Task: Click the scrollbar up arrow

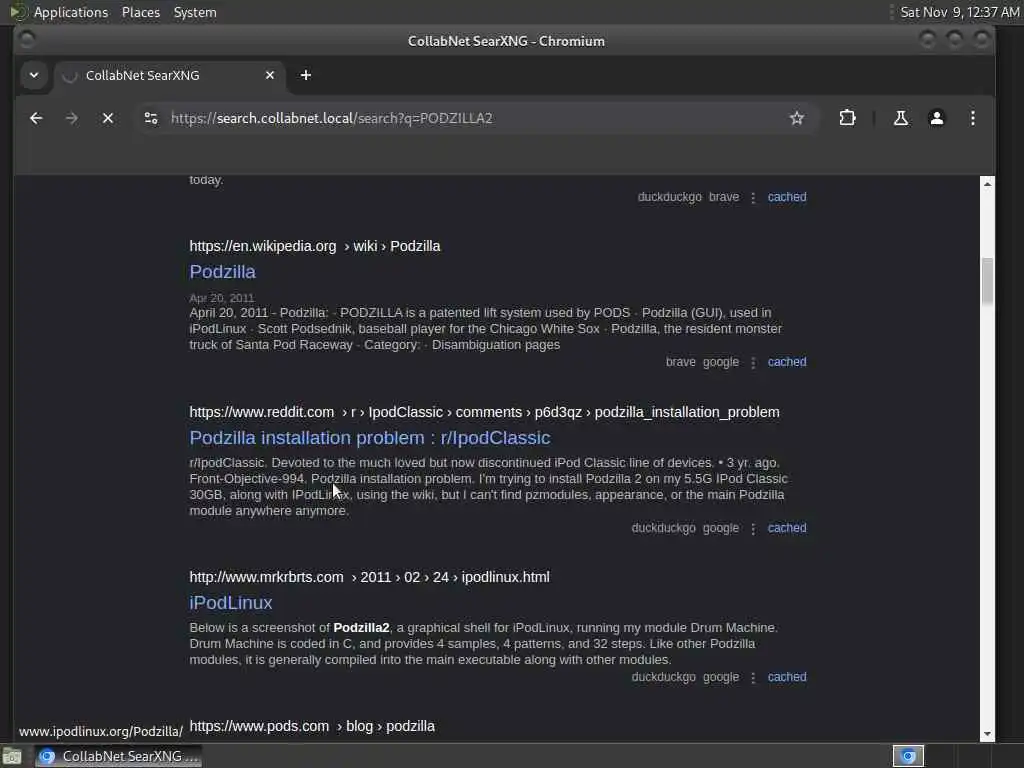Action: pyautogui.click(x=987, y=184)
